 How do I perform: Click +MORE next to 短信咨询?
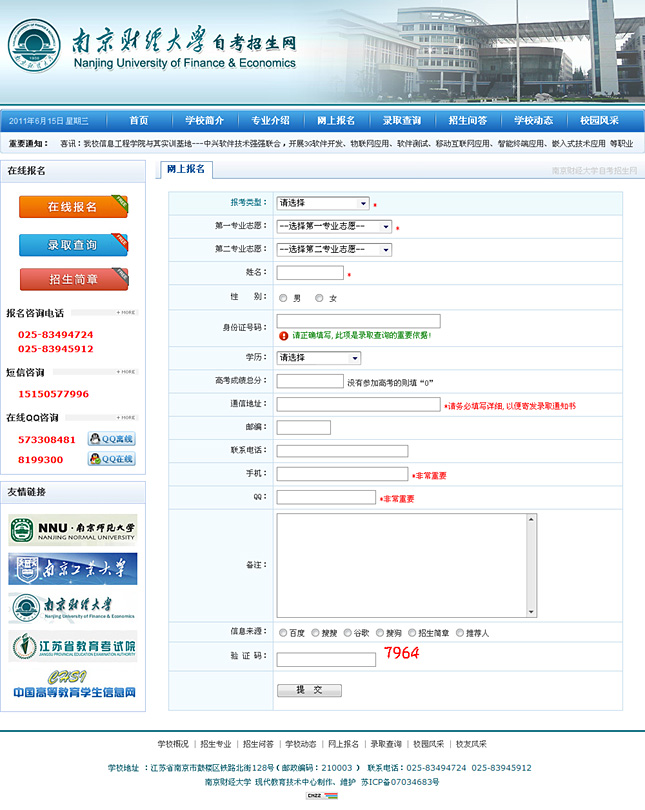point(125,372)
